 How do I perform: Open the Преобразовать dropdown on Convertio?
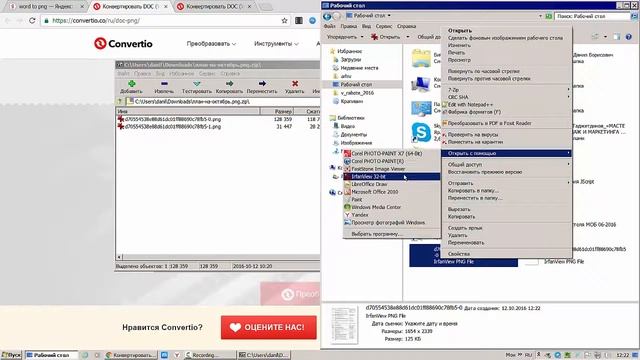(x=211, y=43)
